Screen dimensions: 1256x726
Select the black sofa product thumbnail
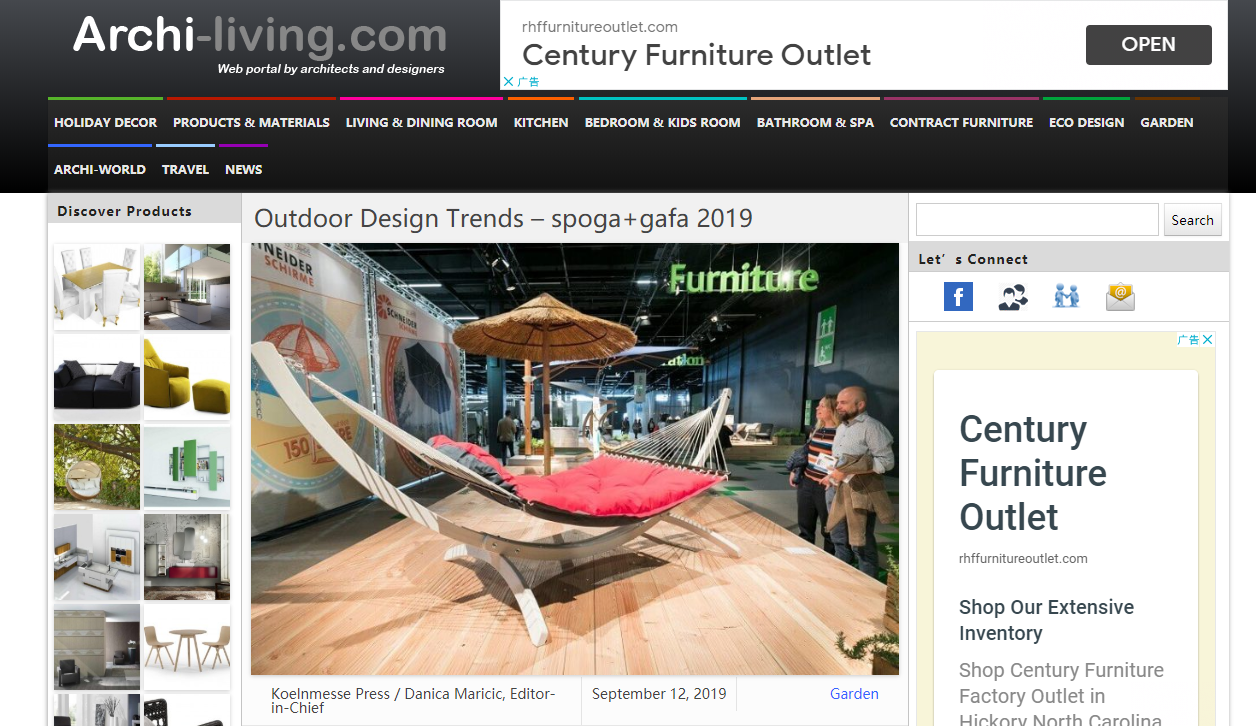pos(97,377)
